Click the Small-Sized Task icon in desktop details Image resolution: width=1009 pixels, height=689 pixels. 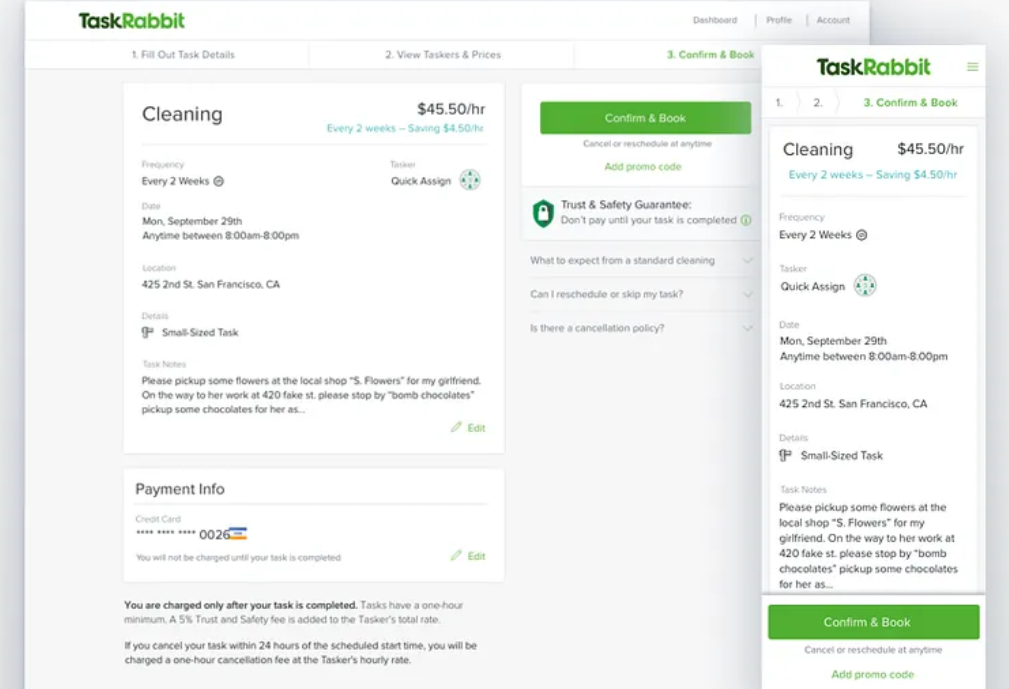148,332
